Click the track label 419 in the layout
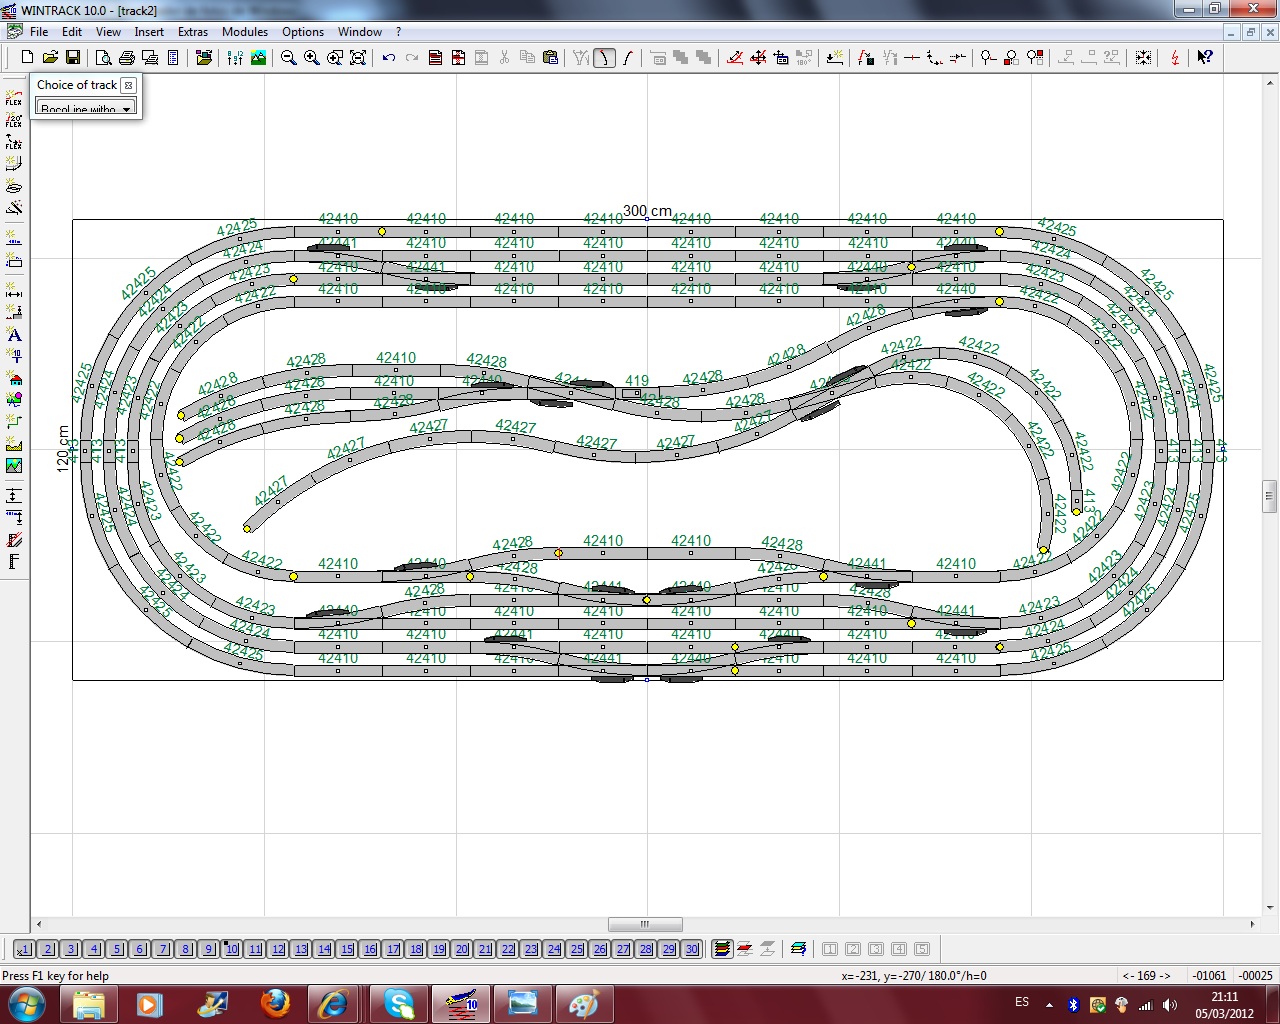 click(x=637, y=381)
